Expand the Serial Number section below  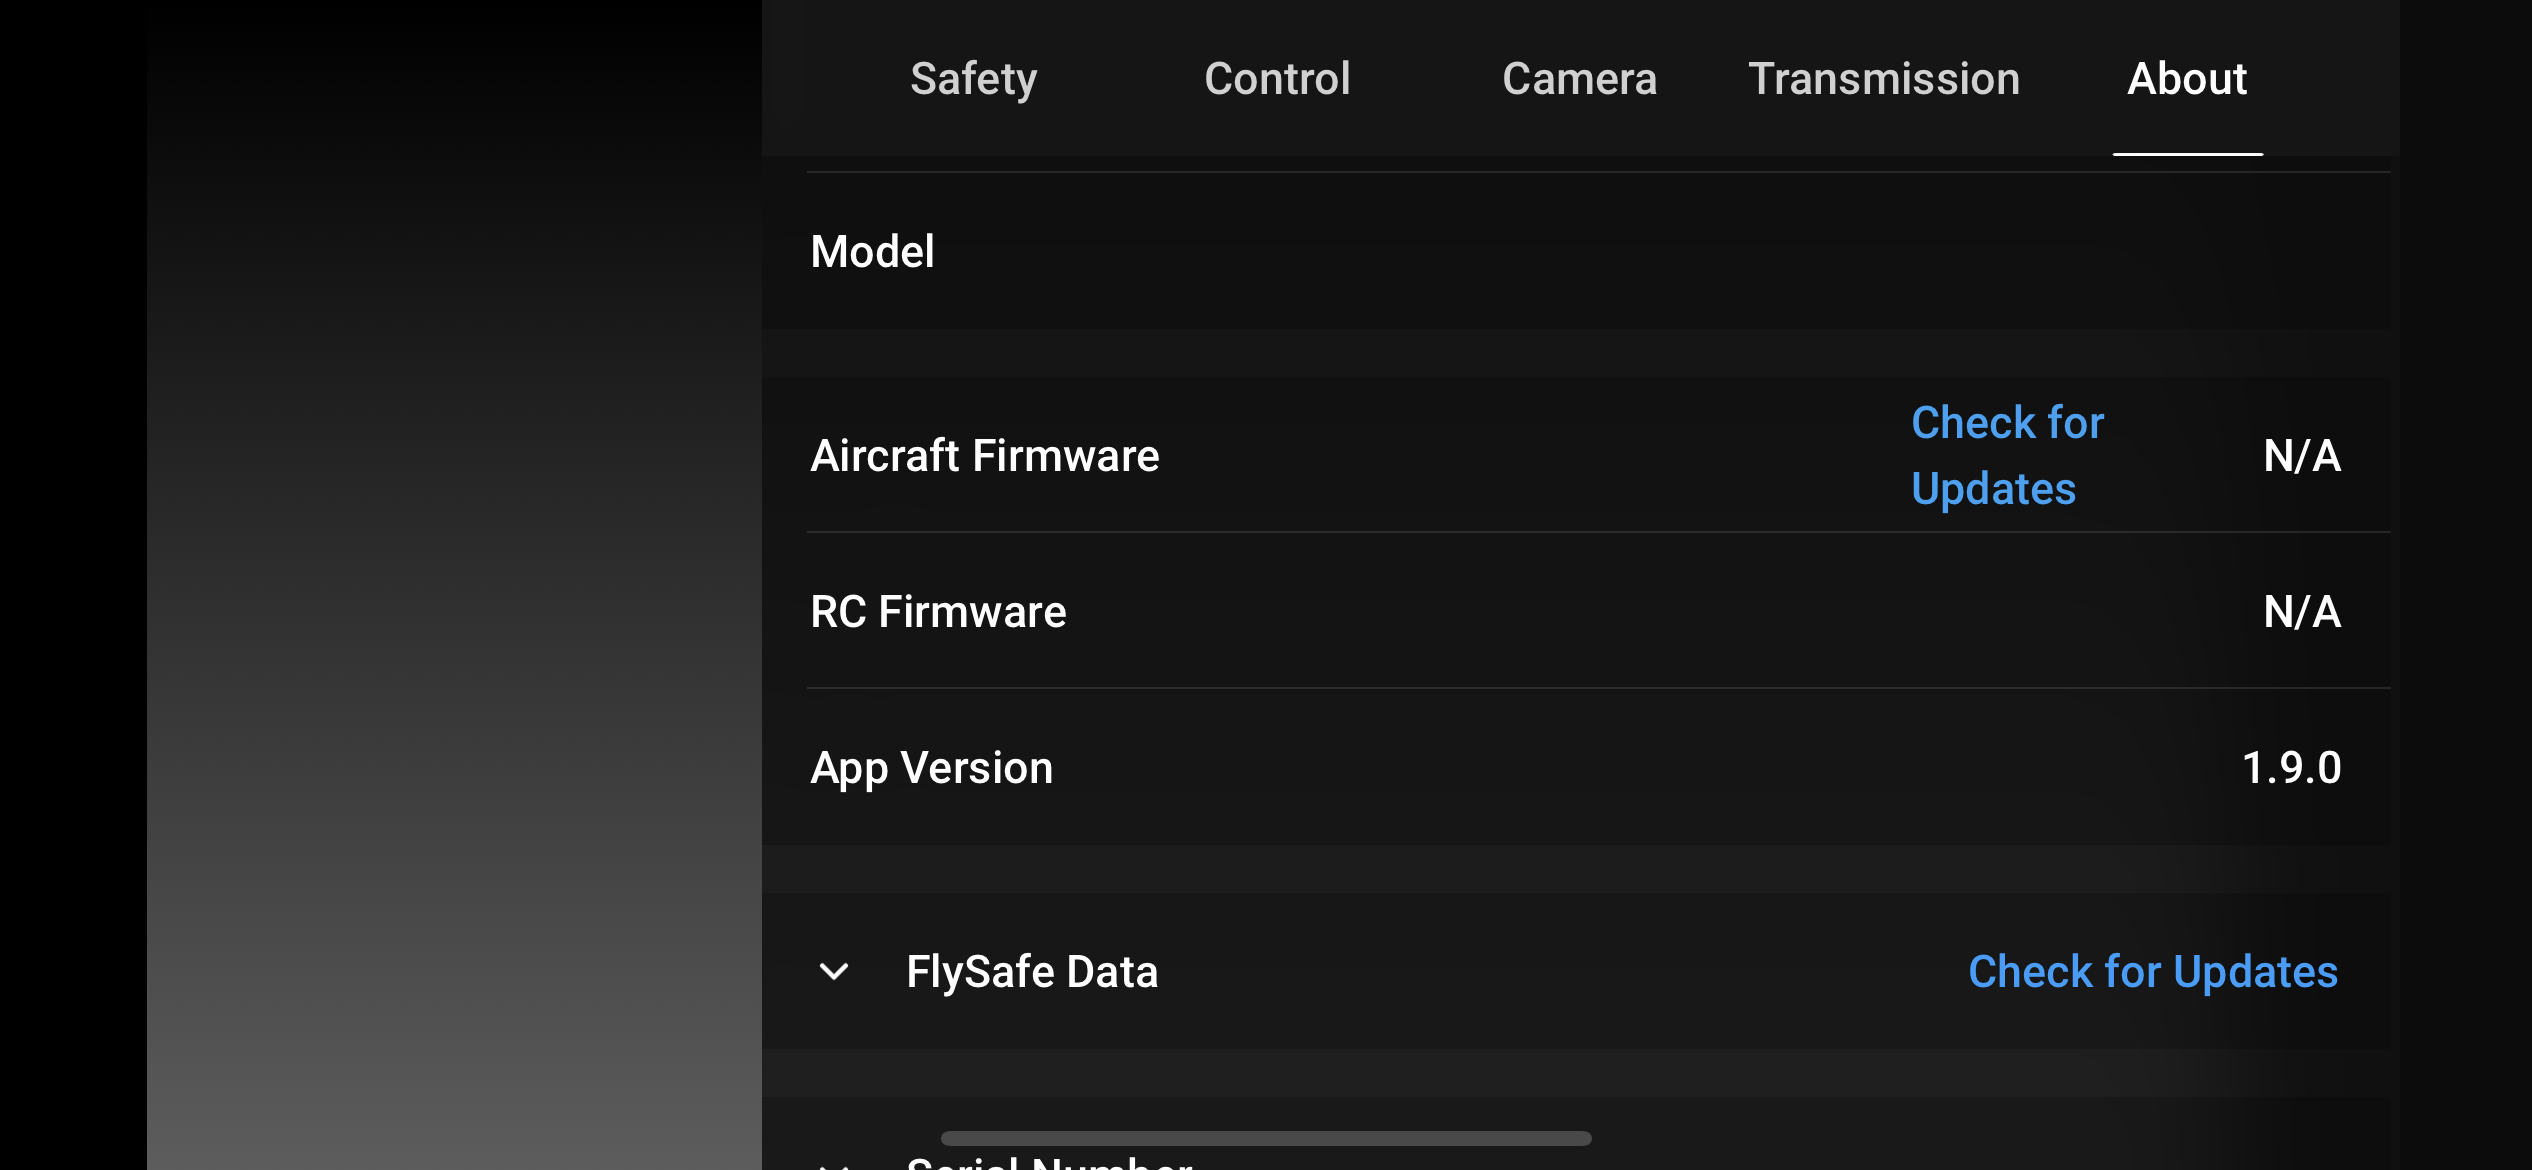[833, 1159]
